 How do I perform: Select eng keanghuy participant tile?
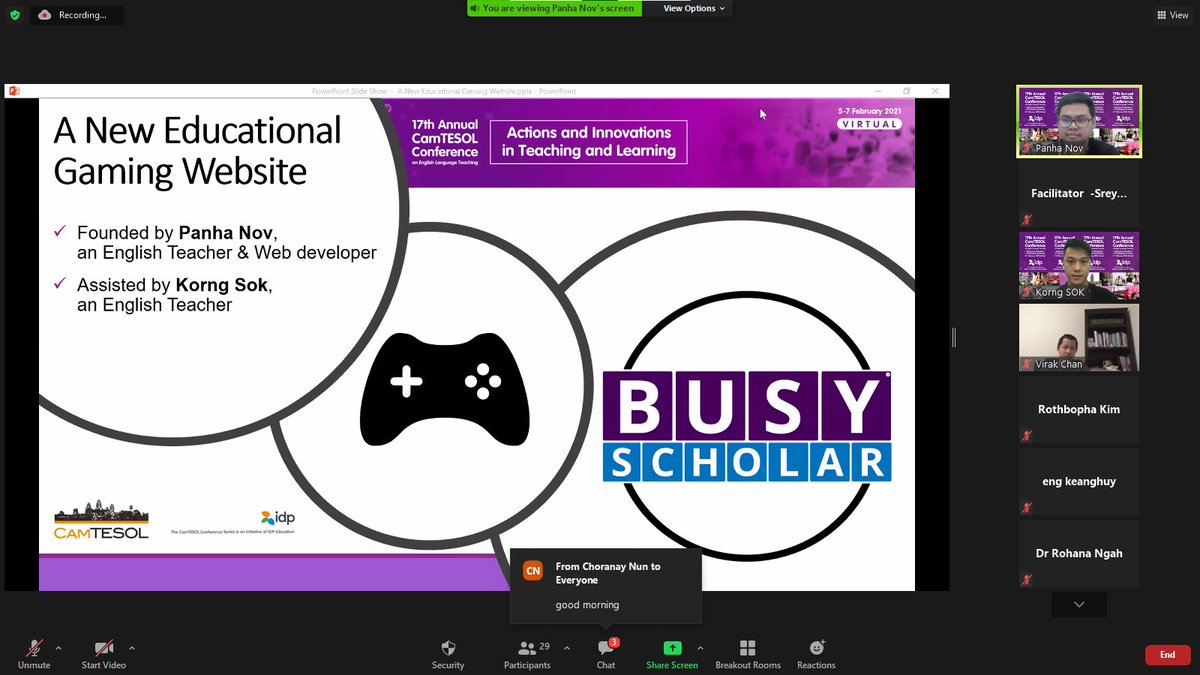(1079, 482)
